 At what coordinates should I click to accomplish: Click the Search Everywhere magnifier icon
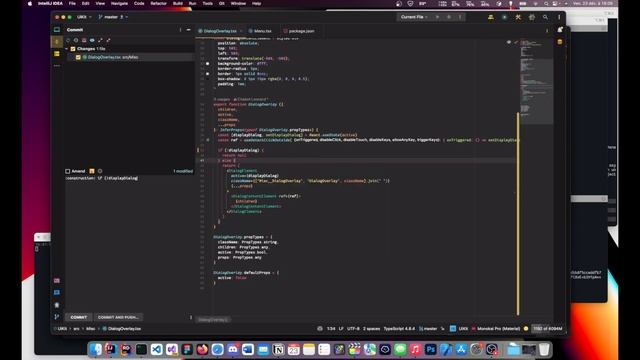(545, 17)
